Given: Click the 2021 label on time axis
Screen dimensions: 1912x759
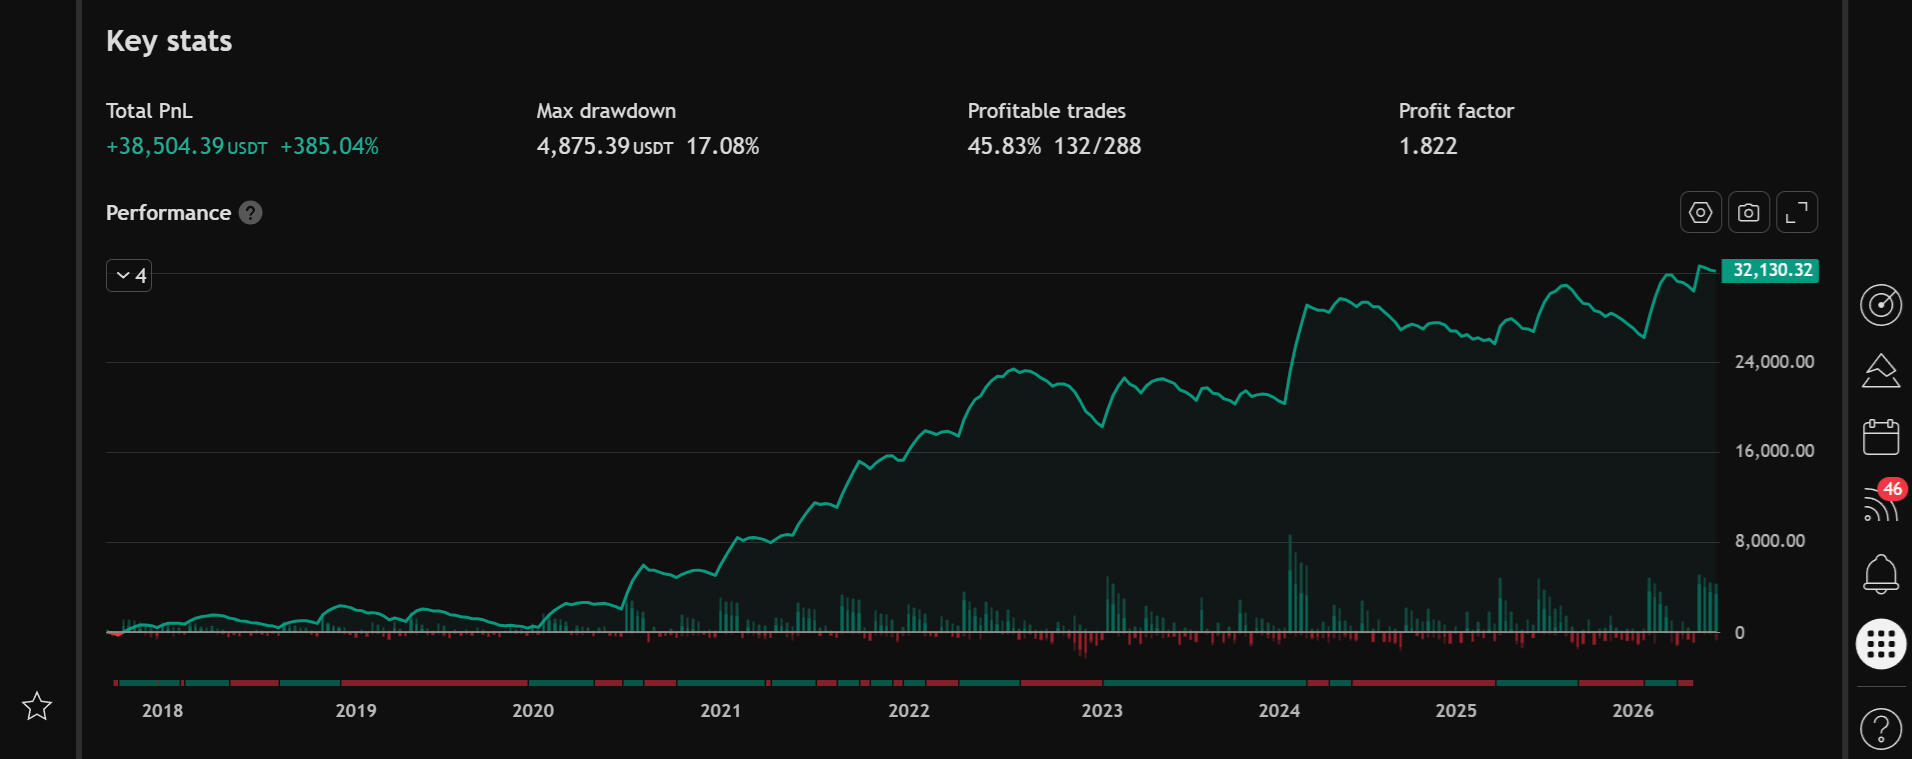Looking at the screenshot, I should pos(720,711).
